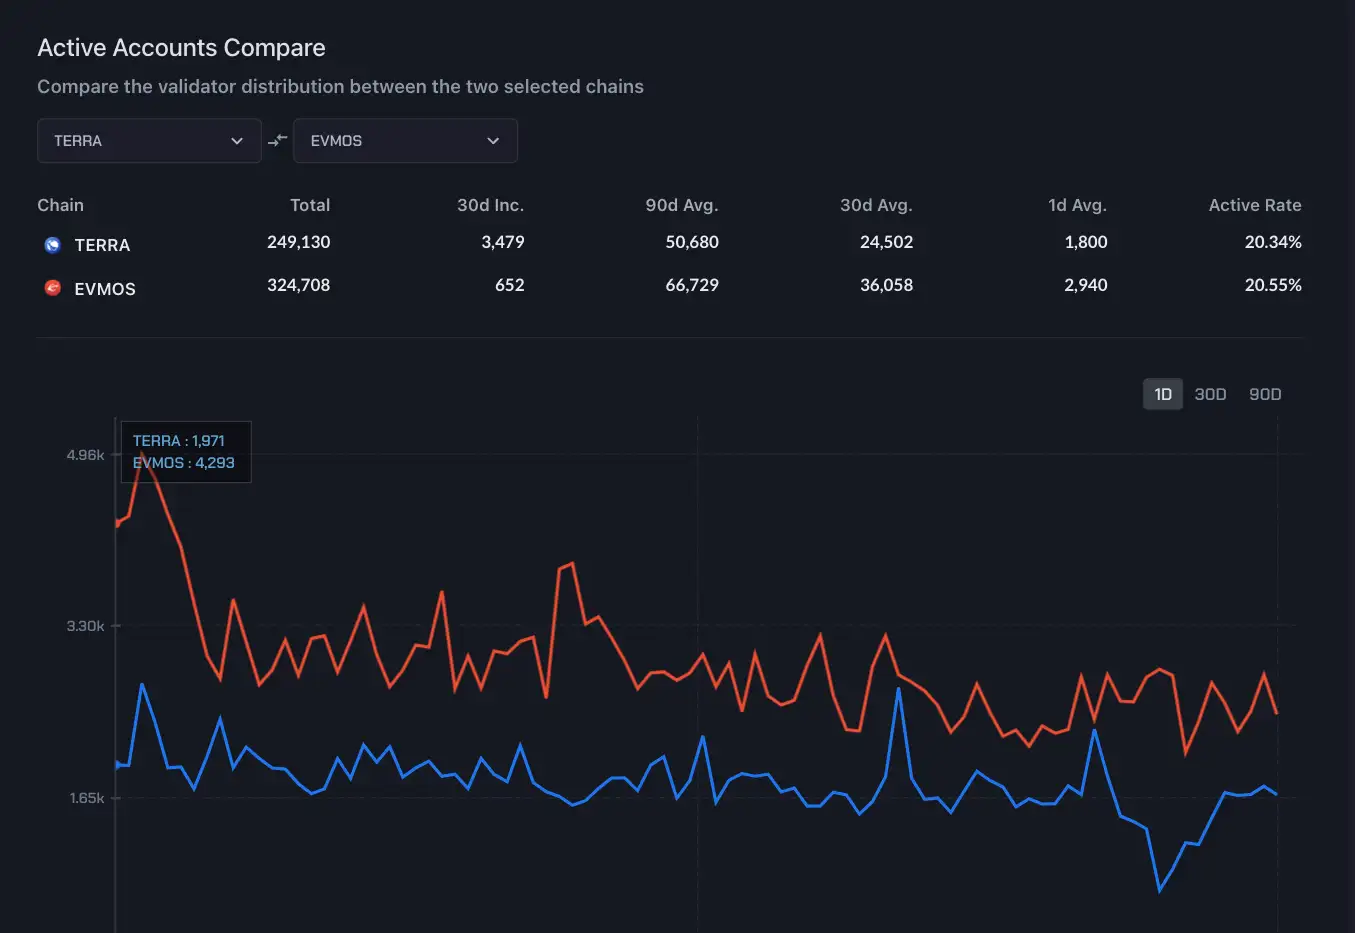Select the 1D time range tab
This screenshot has width=1355, height=933.
[1162, 394]
